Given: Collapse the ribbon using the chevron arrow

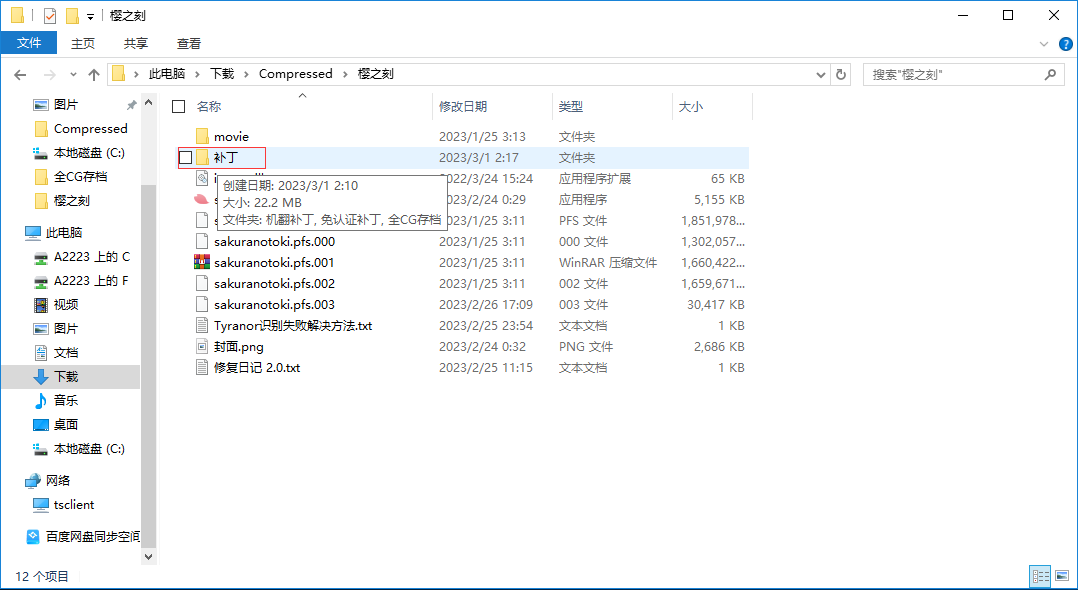Looking at the screenshot, I should pos(1044,43).
